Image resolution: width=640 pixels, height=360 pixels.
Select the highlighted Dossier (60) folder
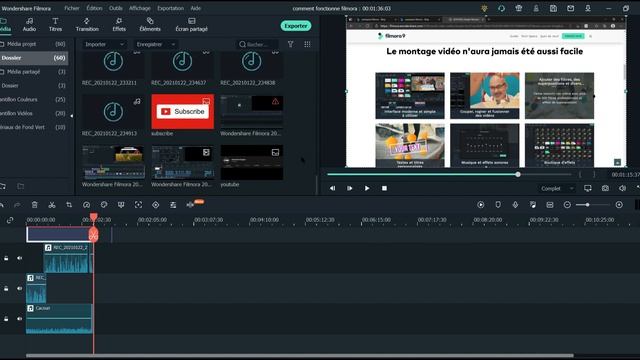34,58
